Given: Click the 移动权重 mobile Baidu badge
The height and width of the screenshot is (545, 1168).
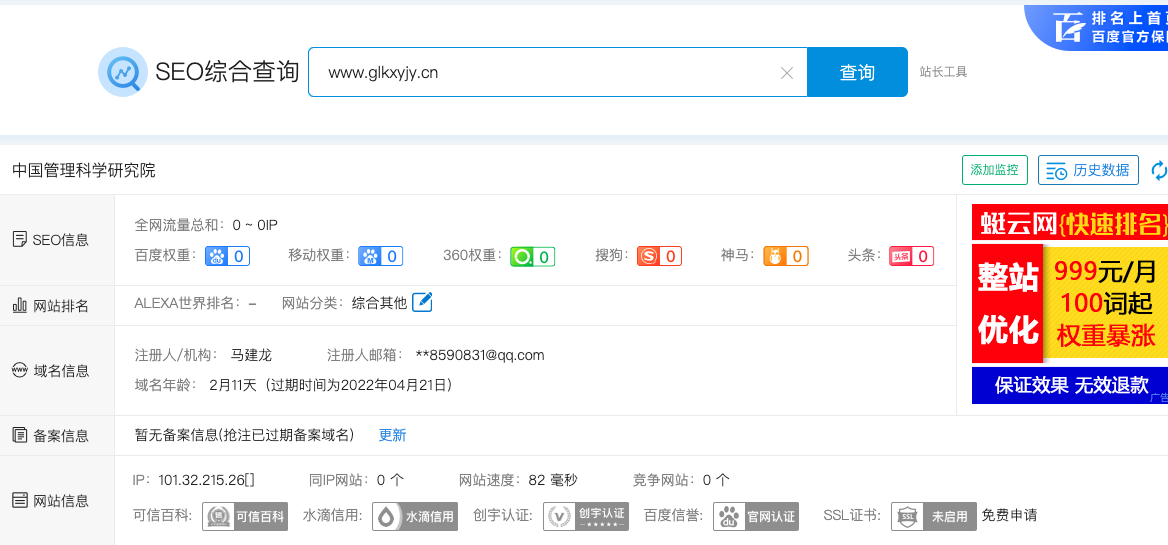Looking at the screenshot, I should click(x=381, y=257).
